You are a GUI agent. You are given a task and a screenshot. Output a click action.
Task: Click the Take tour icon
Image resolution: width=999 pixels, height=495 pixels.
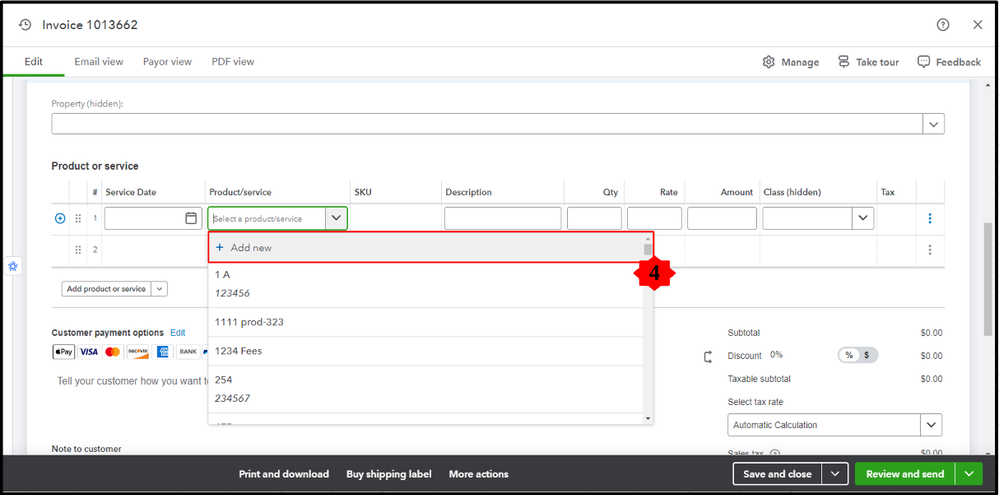(844, 62)
